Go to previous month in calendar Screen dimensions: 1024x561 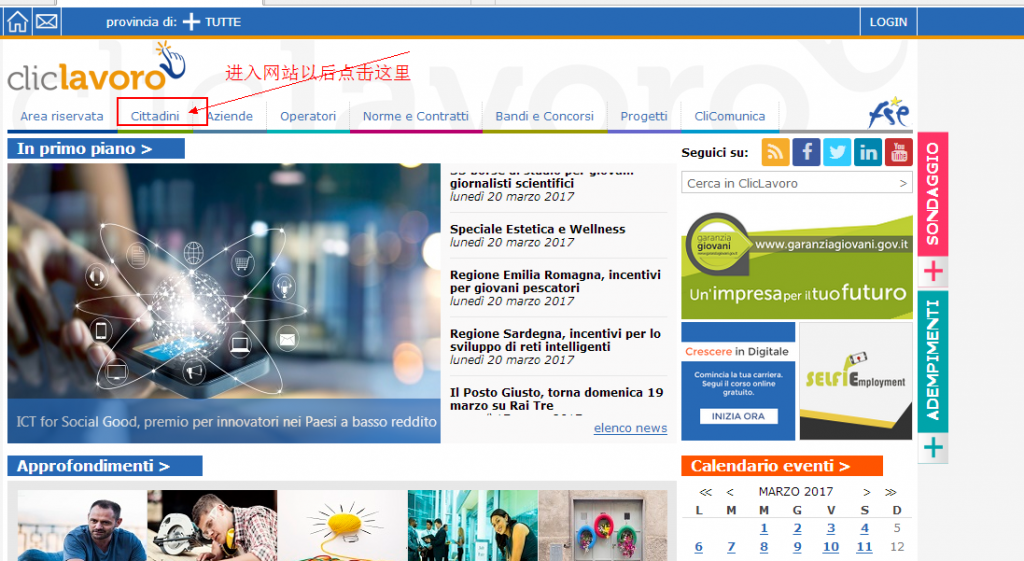[x=730, y=492]
